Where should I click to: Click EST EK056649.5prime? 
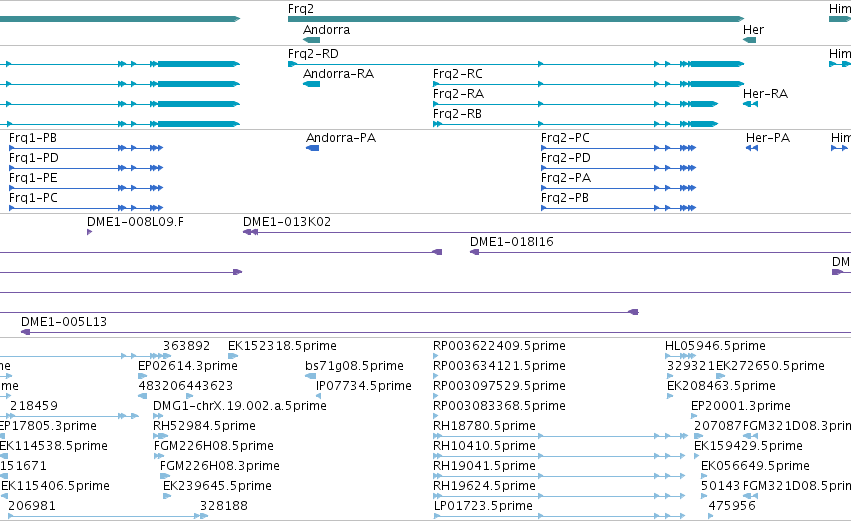(755, 467)
